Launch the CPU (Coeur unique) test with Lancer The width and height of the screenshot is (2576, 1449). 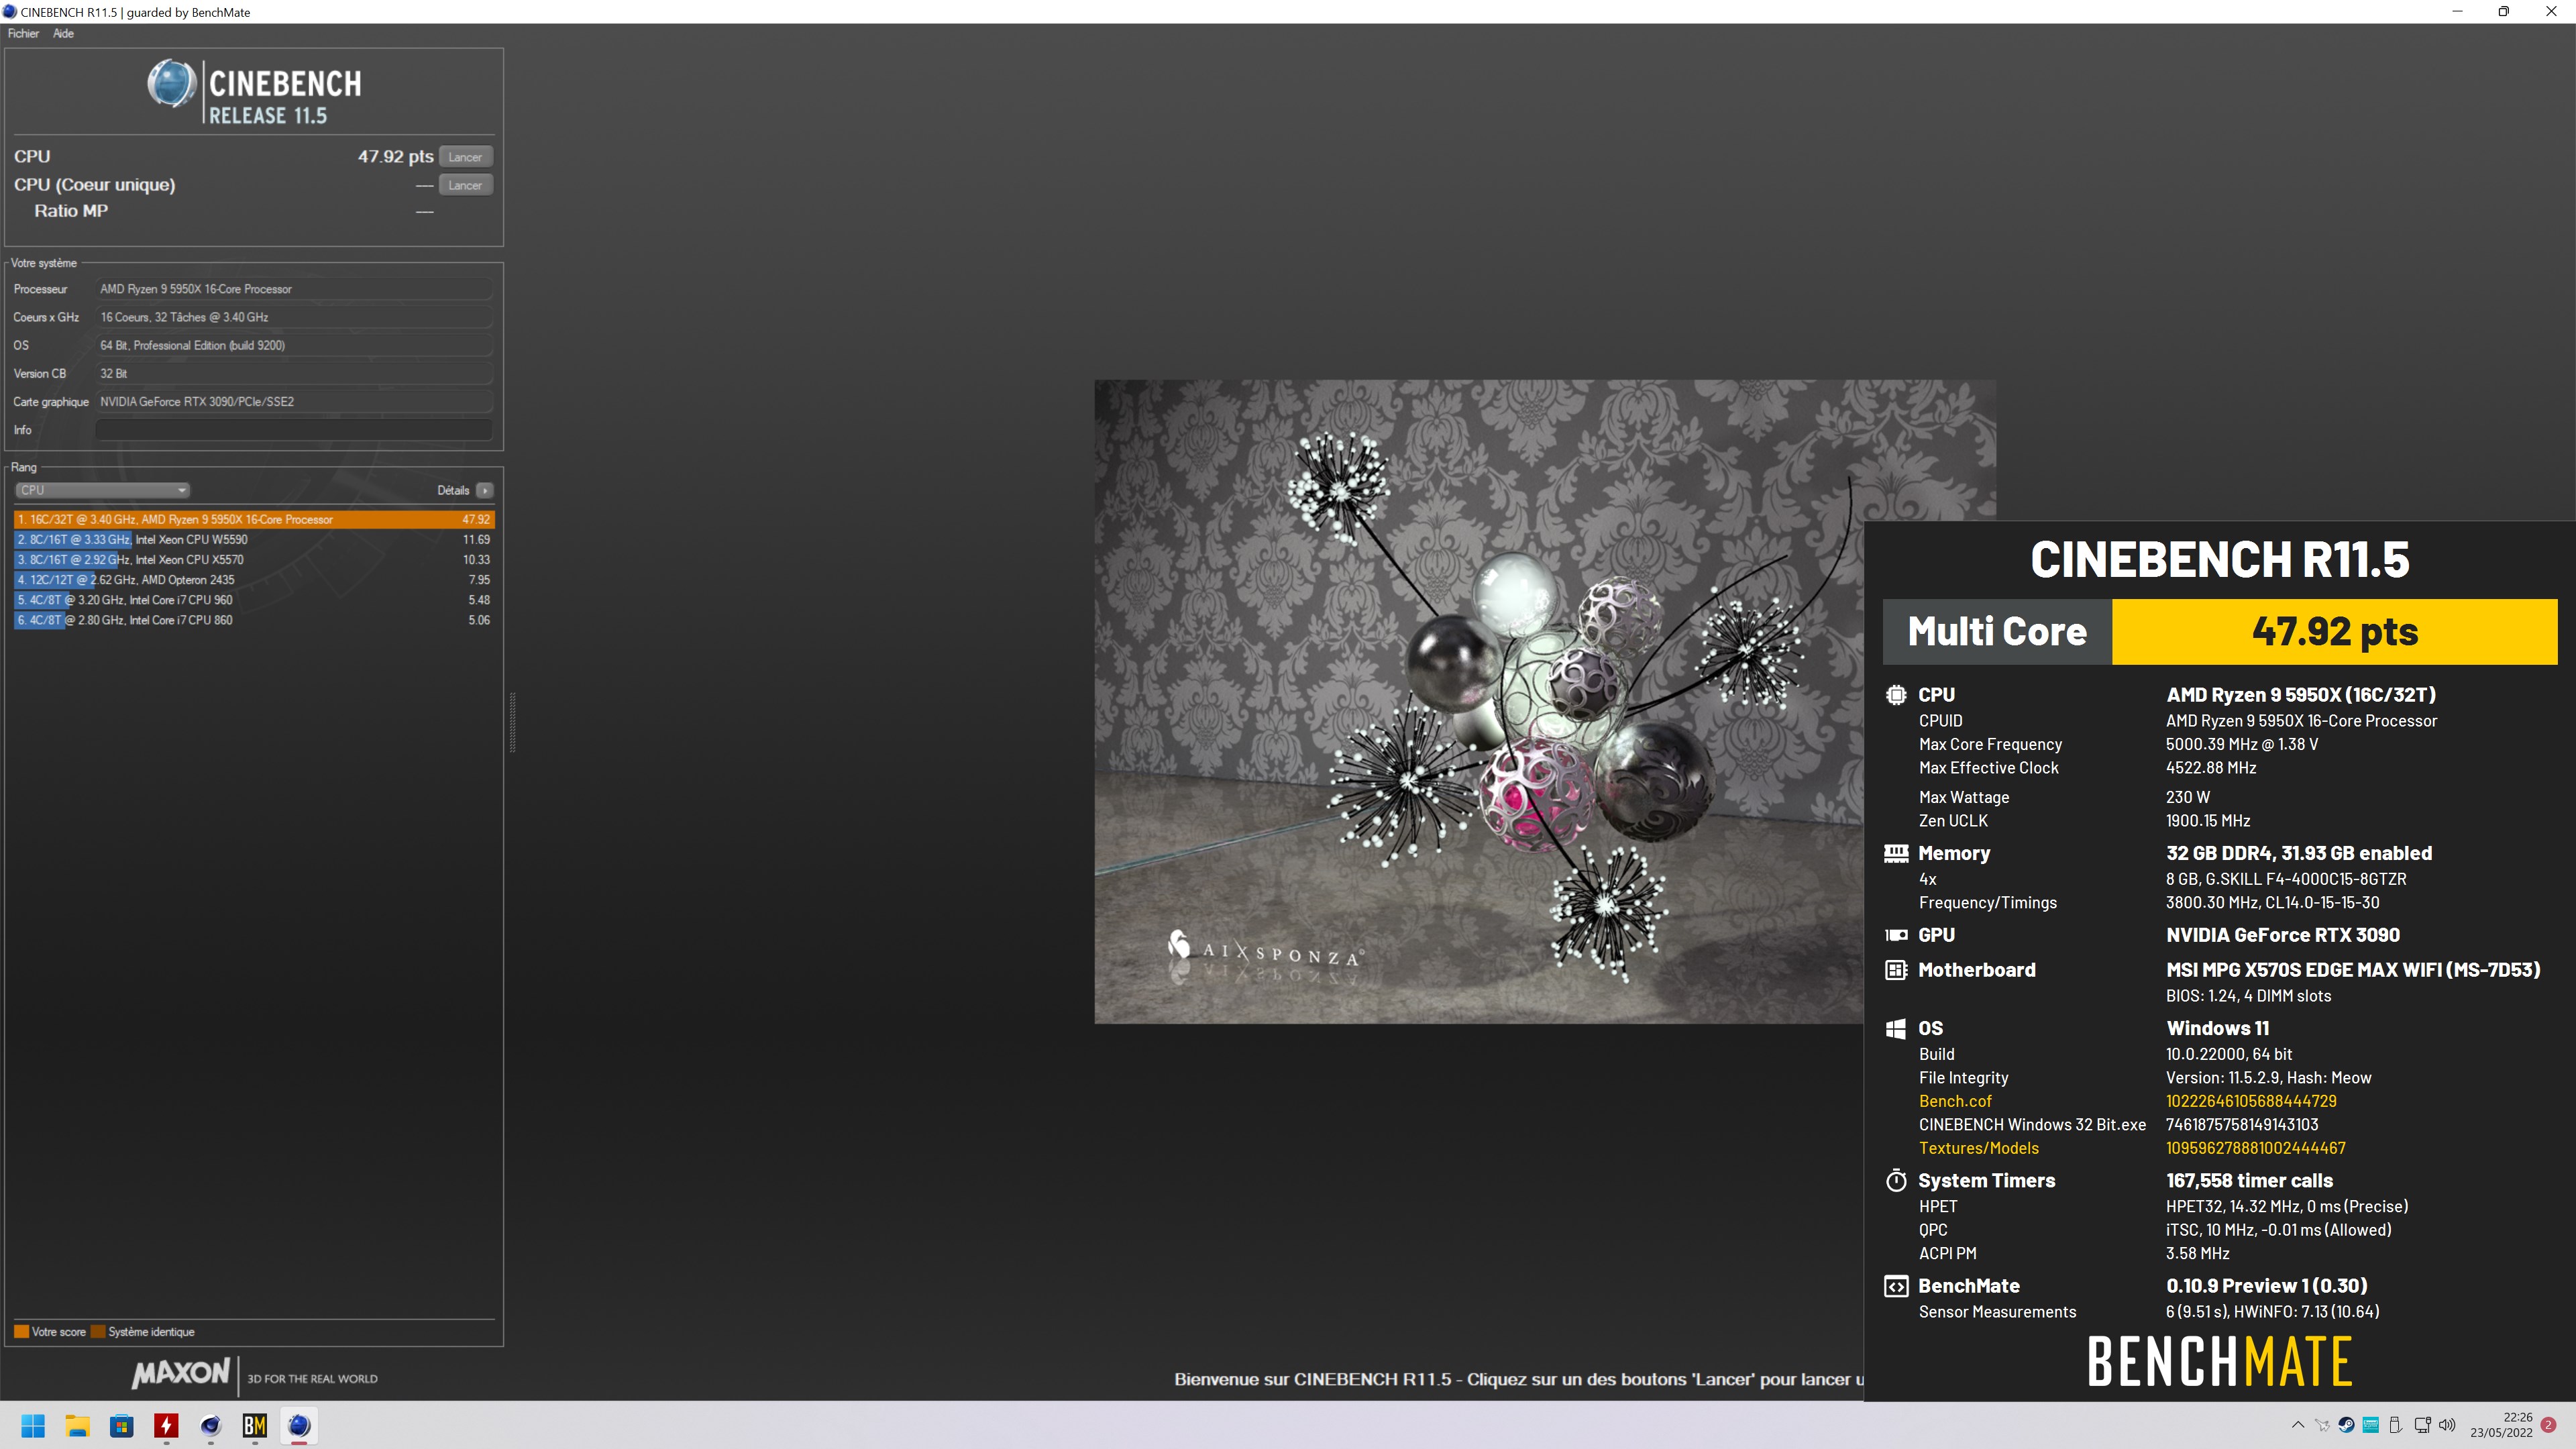tap(465, 185)
